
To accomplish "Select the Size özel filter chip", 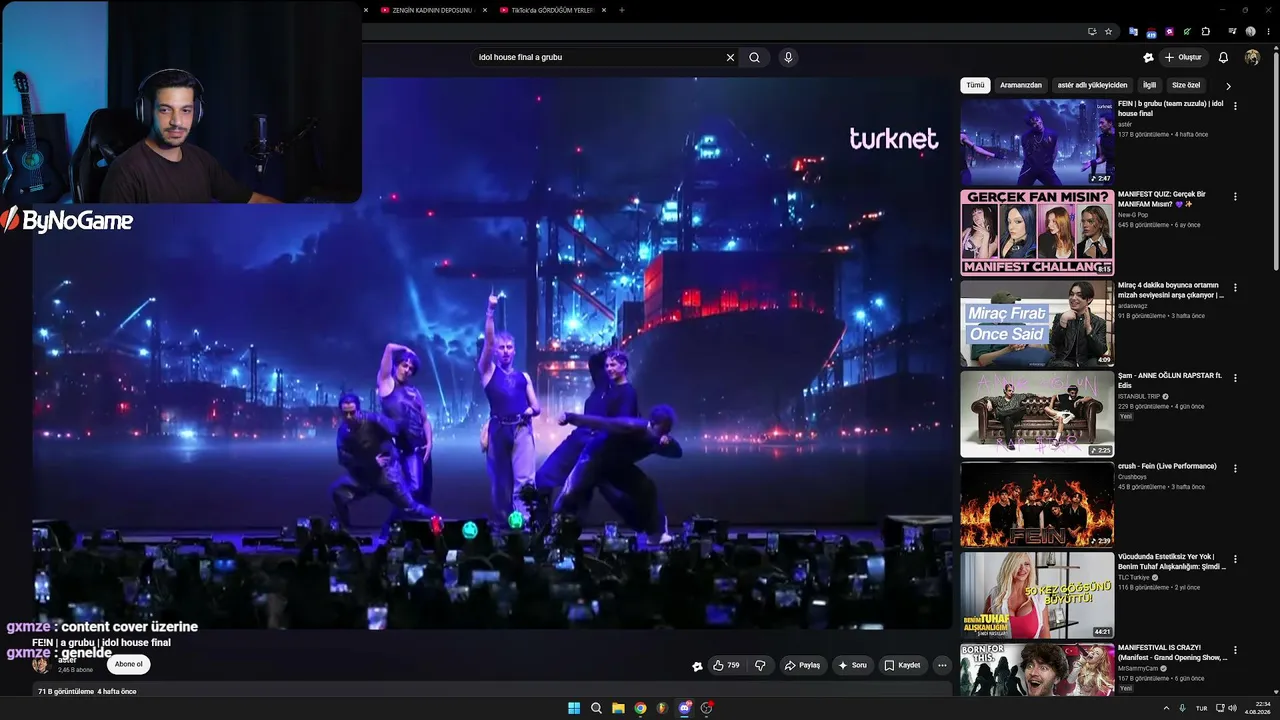I will tap(1186, 85).
